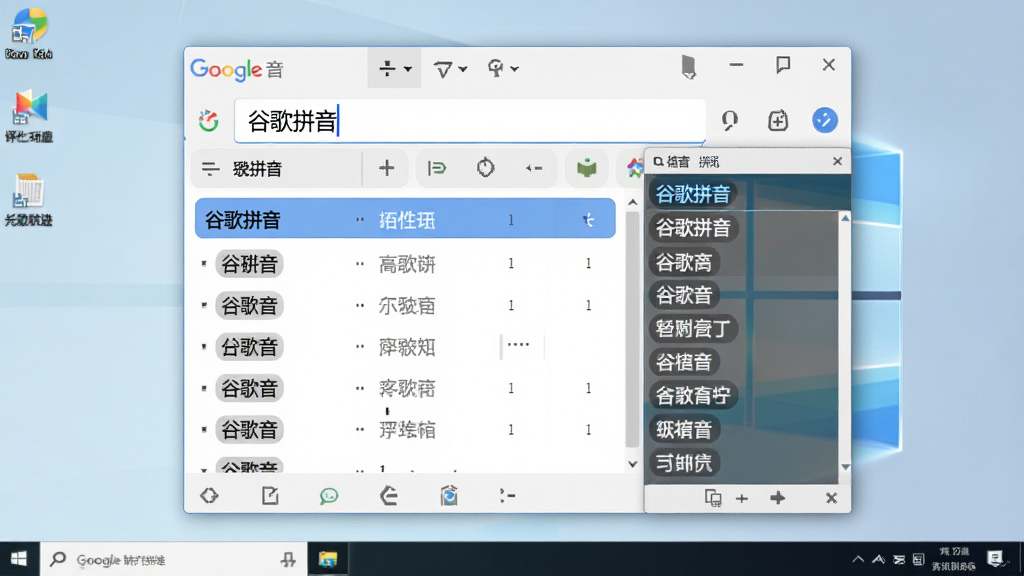The height and width of the screenshot is (576, 1024).
Task: Click the colon-dash icon in the bottom toolbar
Action: click(x=507, y=496)
